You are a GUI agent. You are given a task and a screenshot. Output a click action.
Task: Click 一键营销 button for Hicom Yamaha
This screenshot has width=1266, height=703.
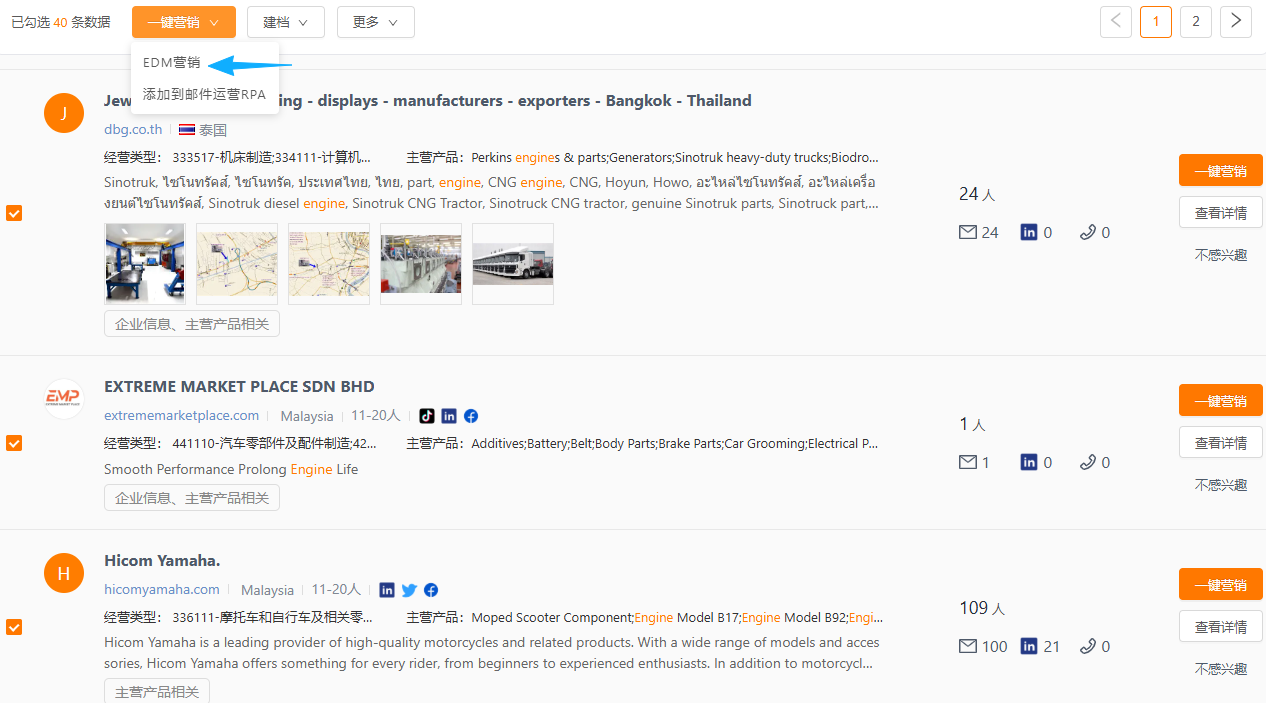[1221, 584]
